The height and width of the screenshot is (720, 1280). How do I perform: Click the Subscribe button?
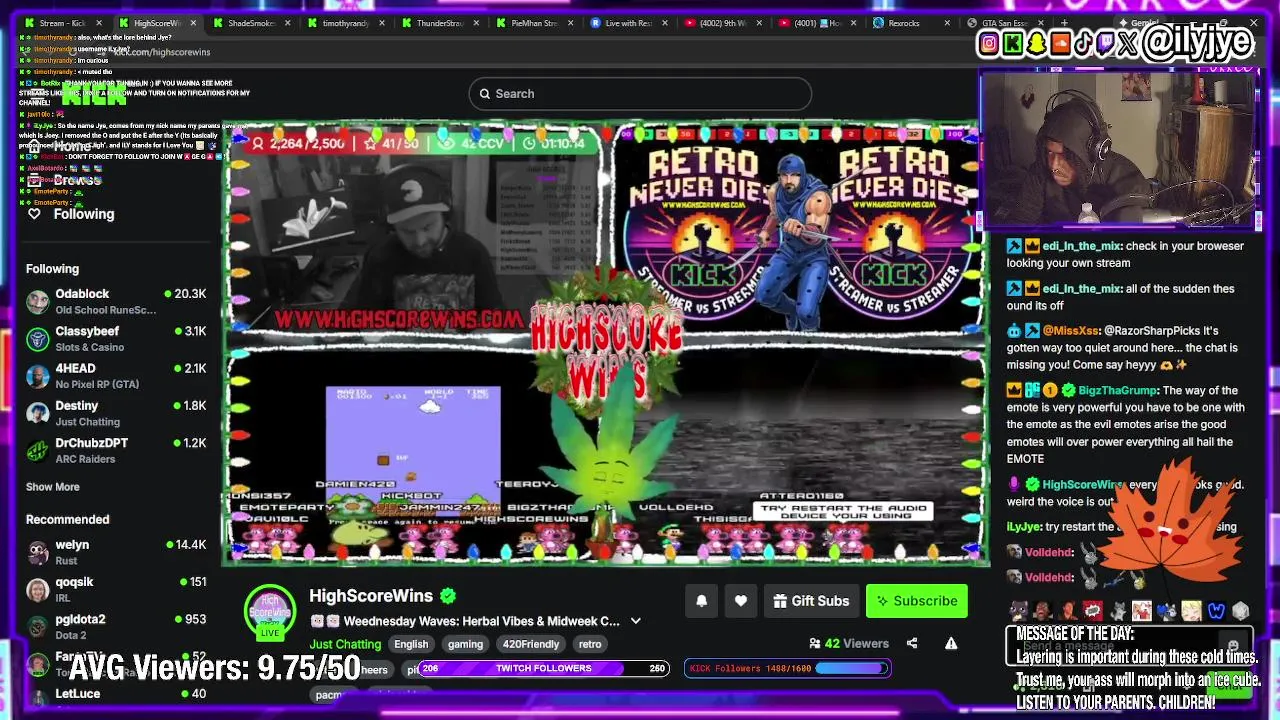pyautogui.click(x=916, y=601)
